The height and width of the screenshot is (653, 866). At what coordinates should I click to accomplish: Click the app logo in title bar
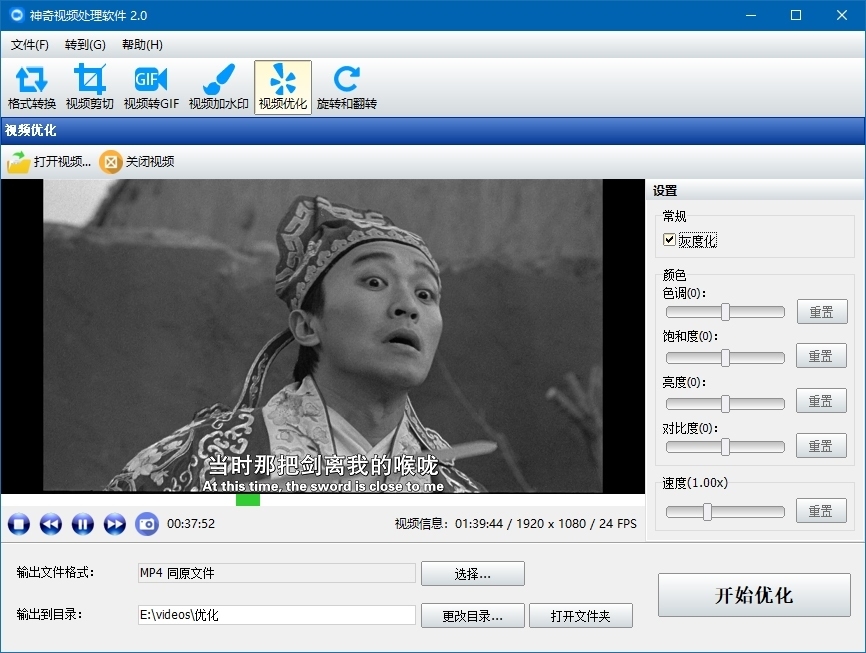coord(17,15)
